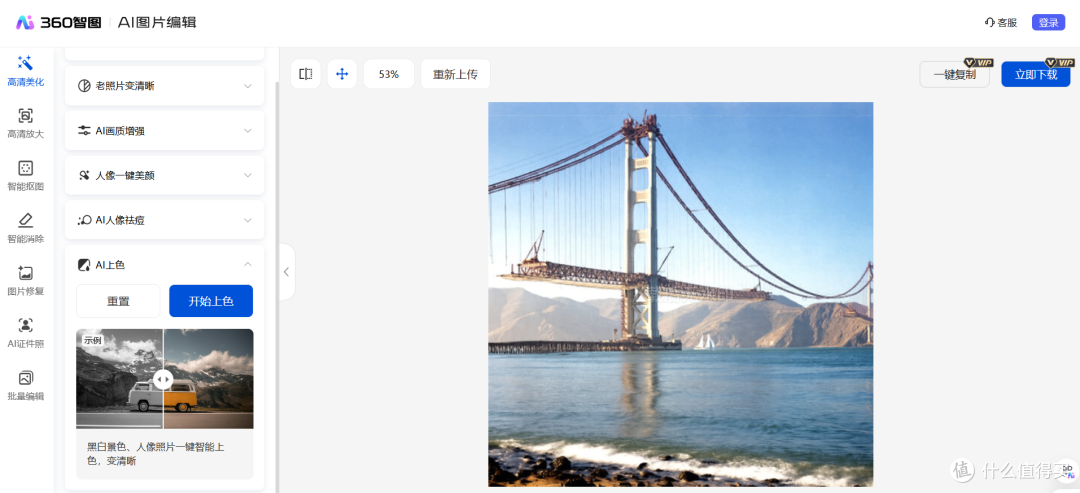Click the 人像一键美颜 icon
The height and width of the screenshot is (493, 1080).
pyautogui.click(x=84, y=176)
